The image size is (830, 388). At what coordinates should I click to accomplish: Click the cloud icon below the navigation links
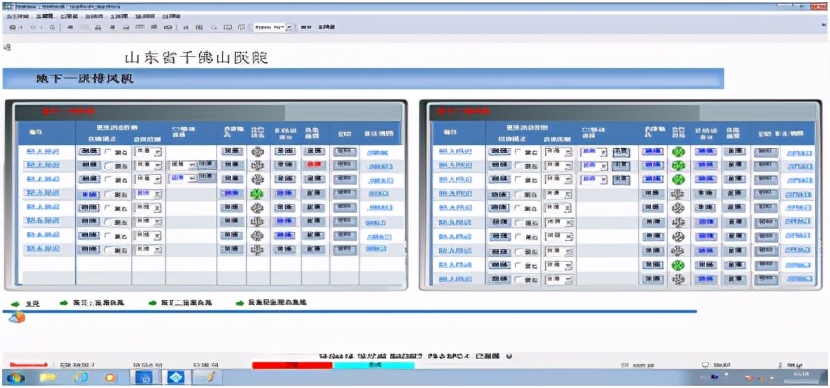tap(17, 318)
